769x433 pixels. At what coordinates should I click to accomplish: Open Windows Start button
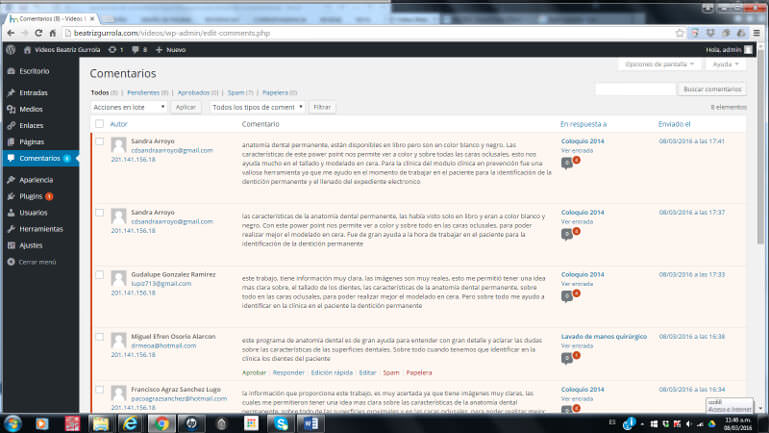(12, 424)
